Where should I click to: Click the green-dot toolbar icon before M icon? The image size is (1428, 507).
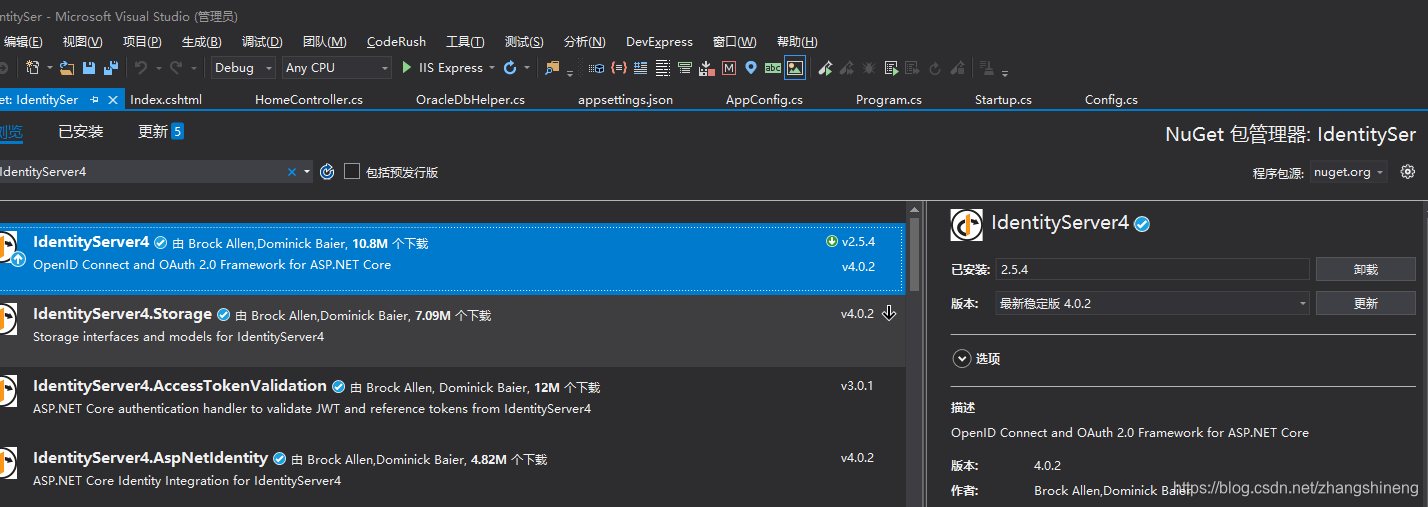(x=707, y=68)
